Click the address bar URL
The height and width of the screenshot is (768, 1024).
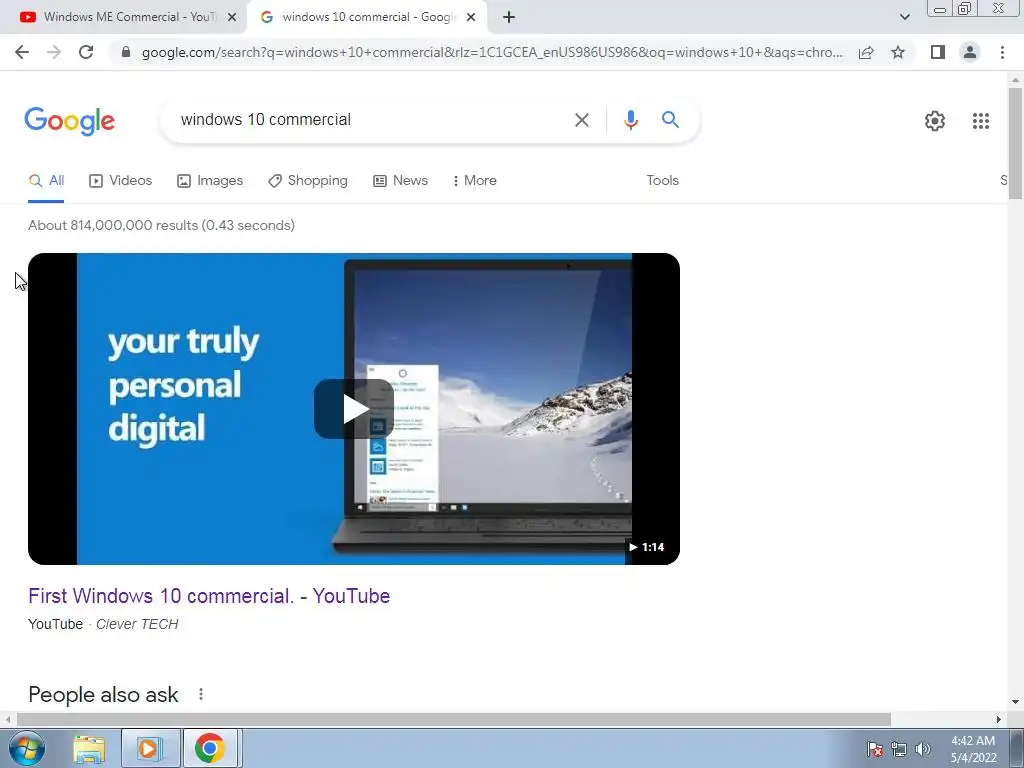click(x=491, y=52)
